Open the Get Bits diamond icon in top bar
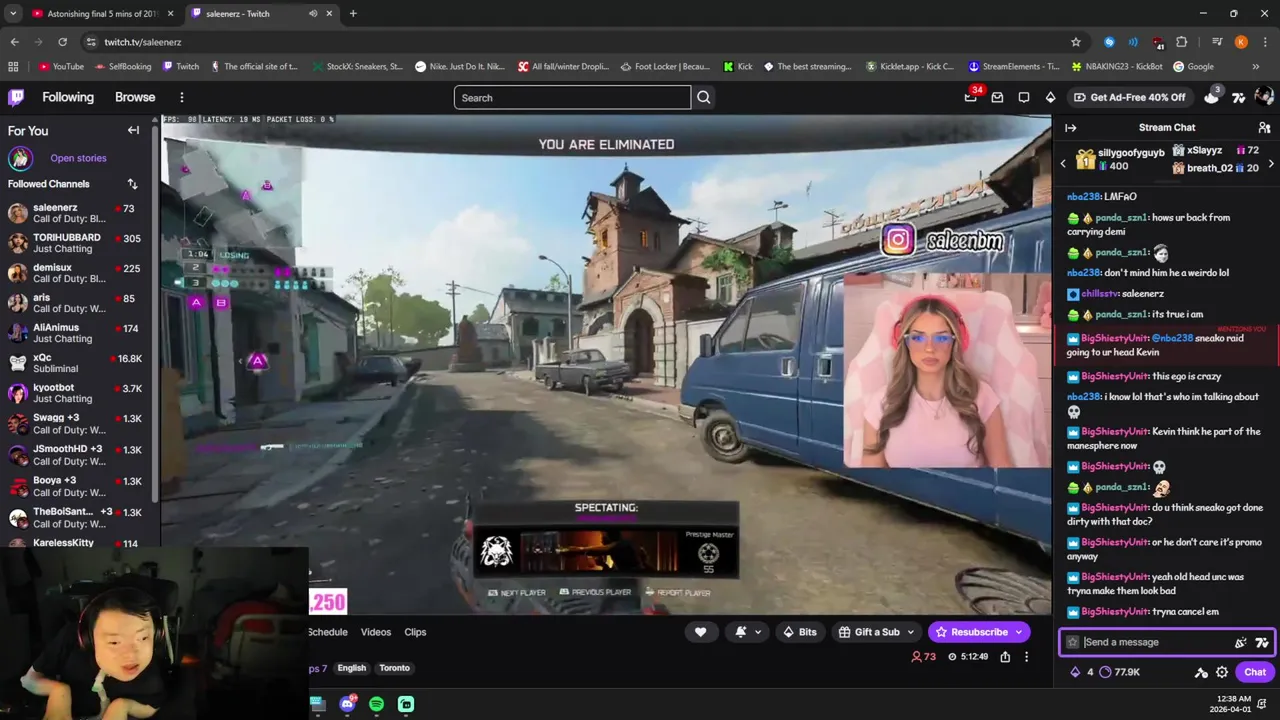This screenshot has width=1280, height=720. pyautogui.click(x=1050, y=97)
